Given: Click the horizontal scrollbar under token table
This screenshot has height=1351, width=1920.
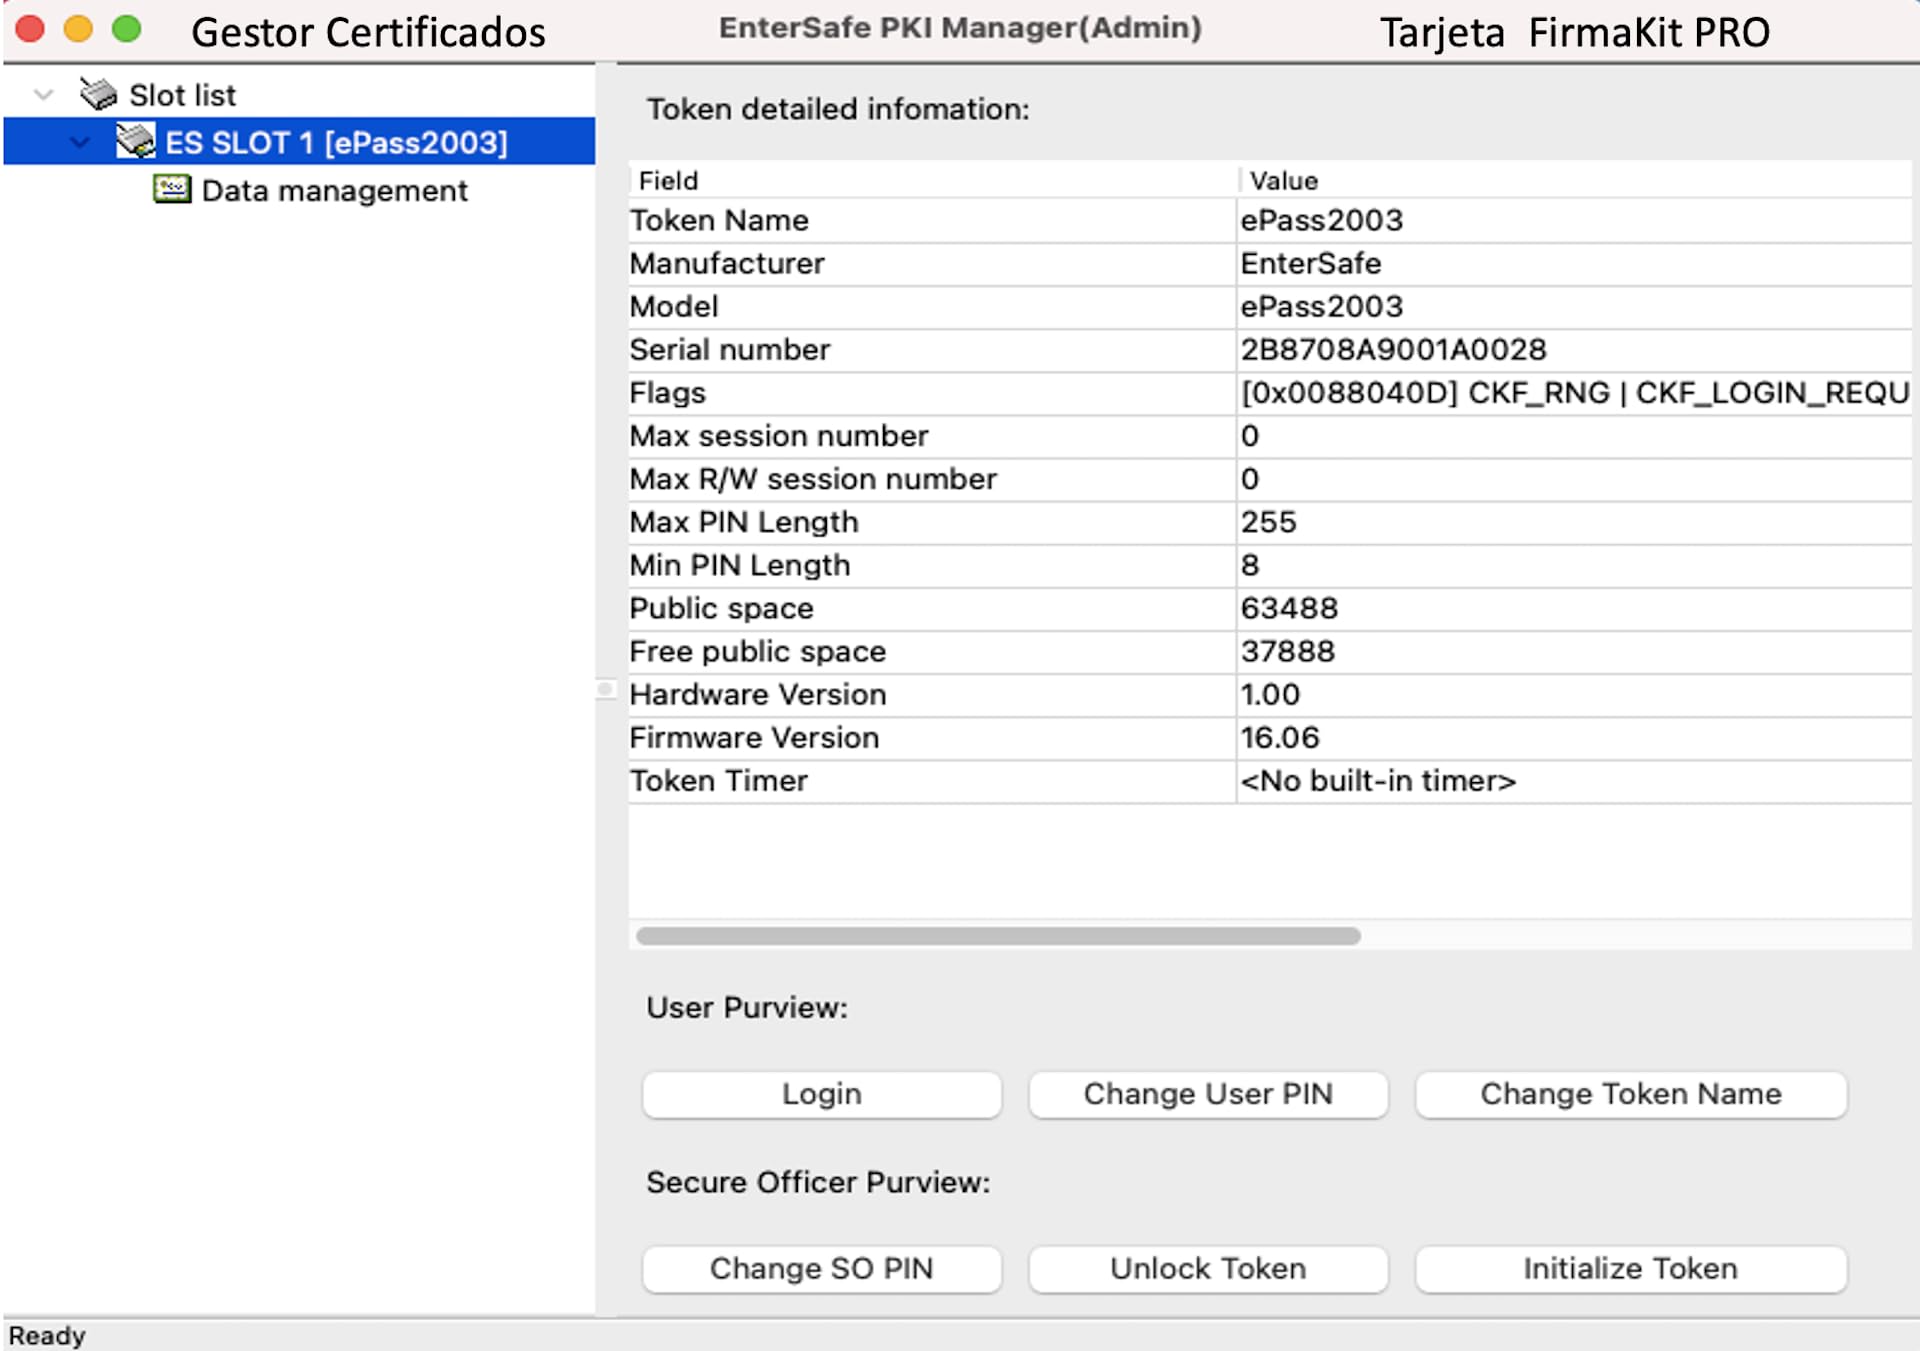Looking at the screenshot, I should pos(998,936).
